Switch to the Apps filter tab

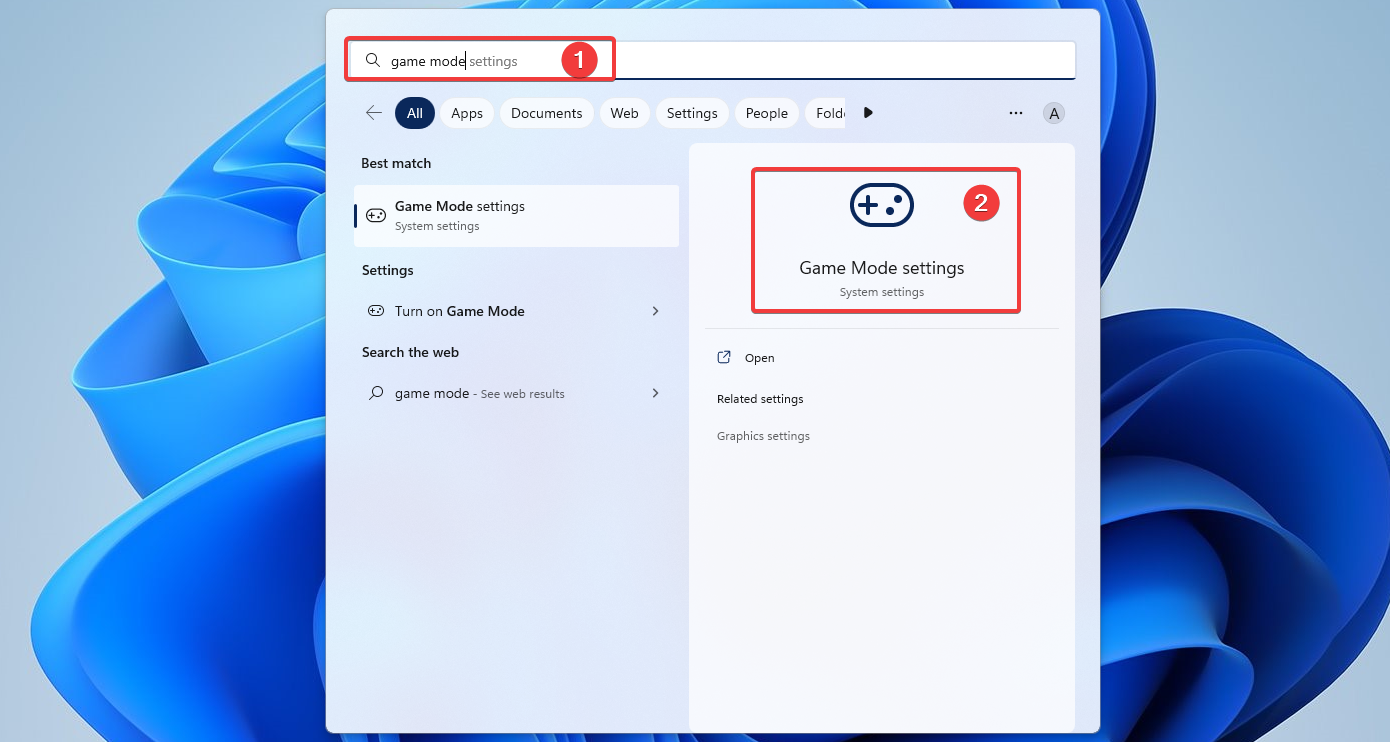pyautogui.click(x=467, y=113)
